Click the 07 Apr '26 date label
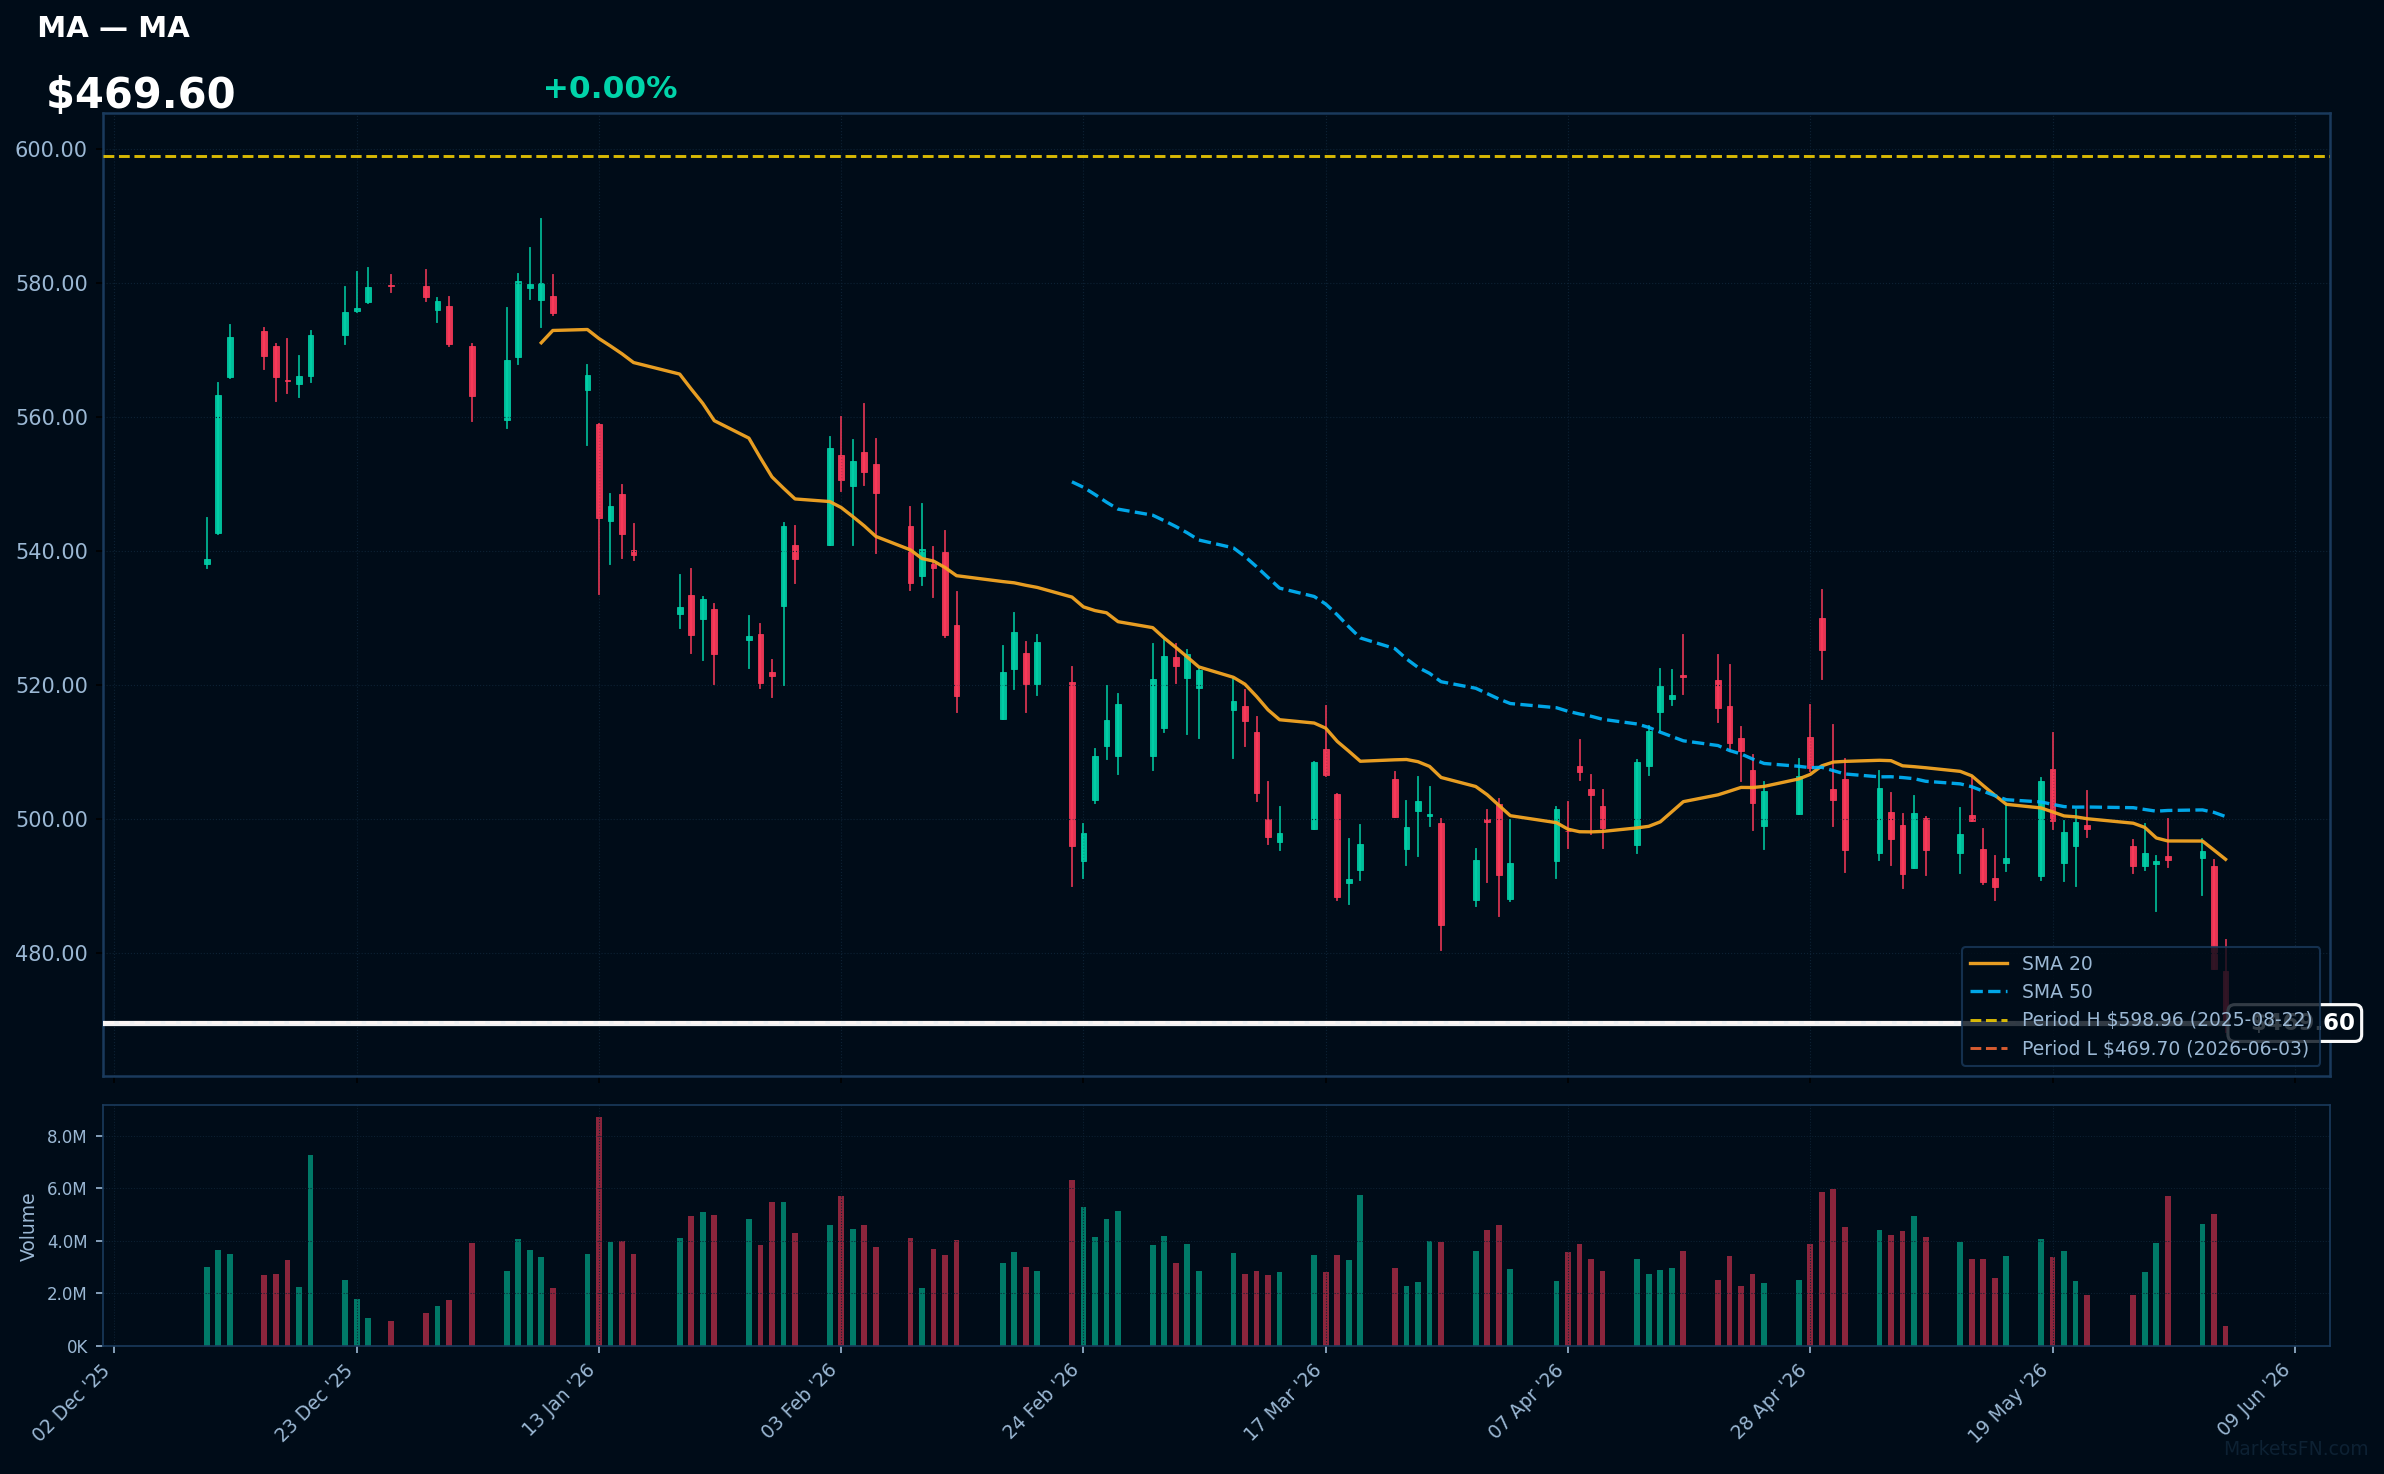The height and width of the screenshot is (1474, 2384). (1525, 1401)
